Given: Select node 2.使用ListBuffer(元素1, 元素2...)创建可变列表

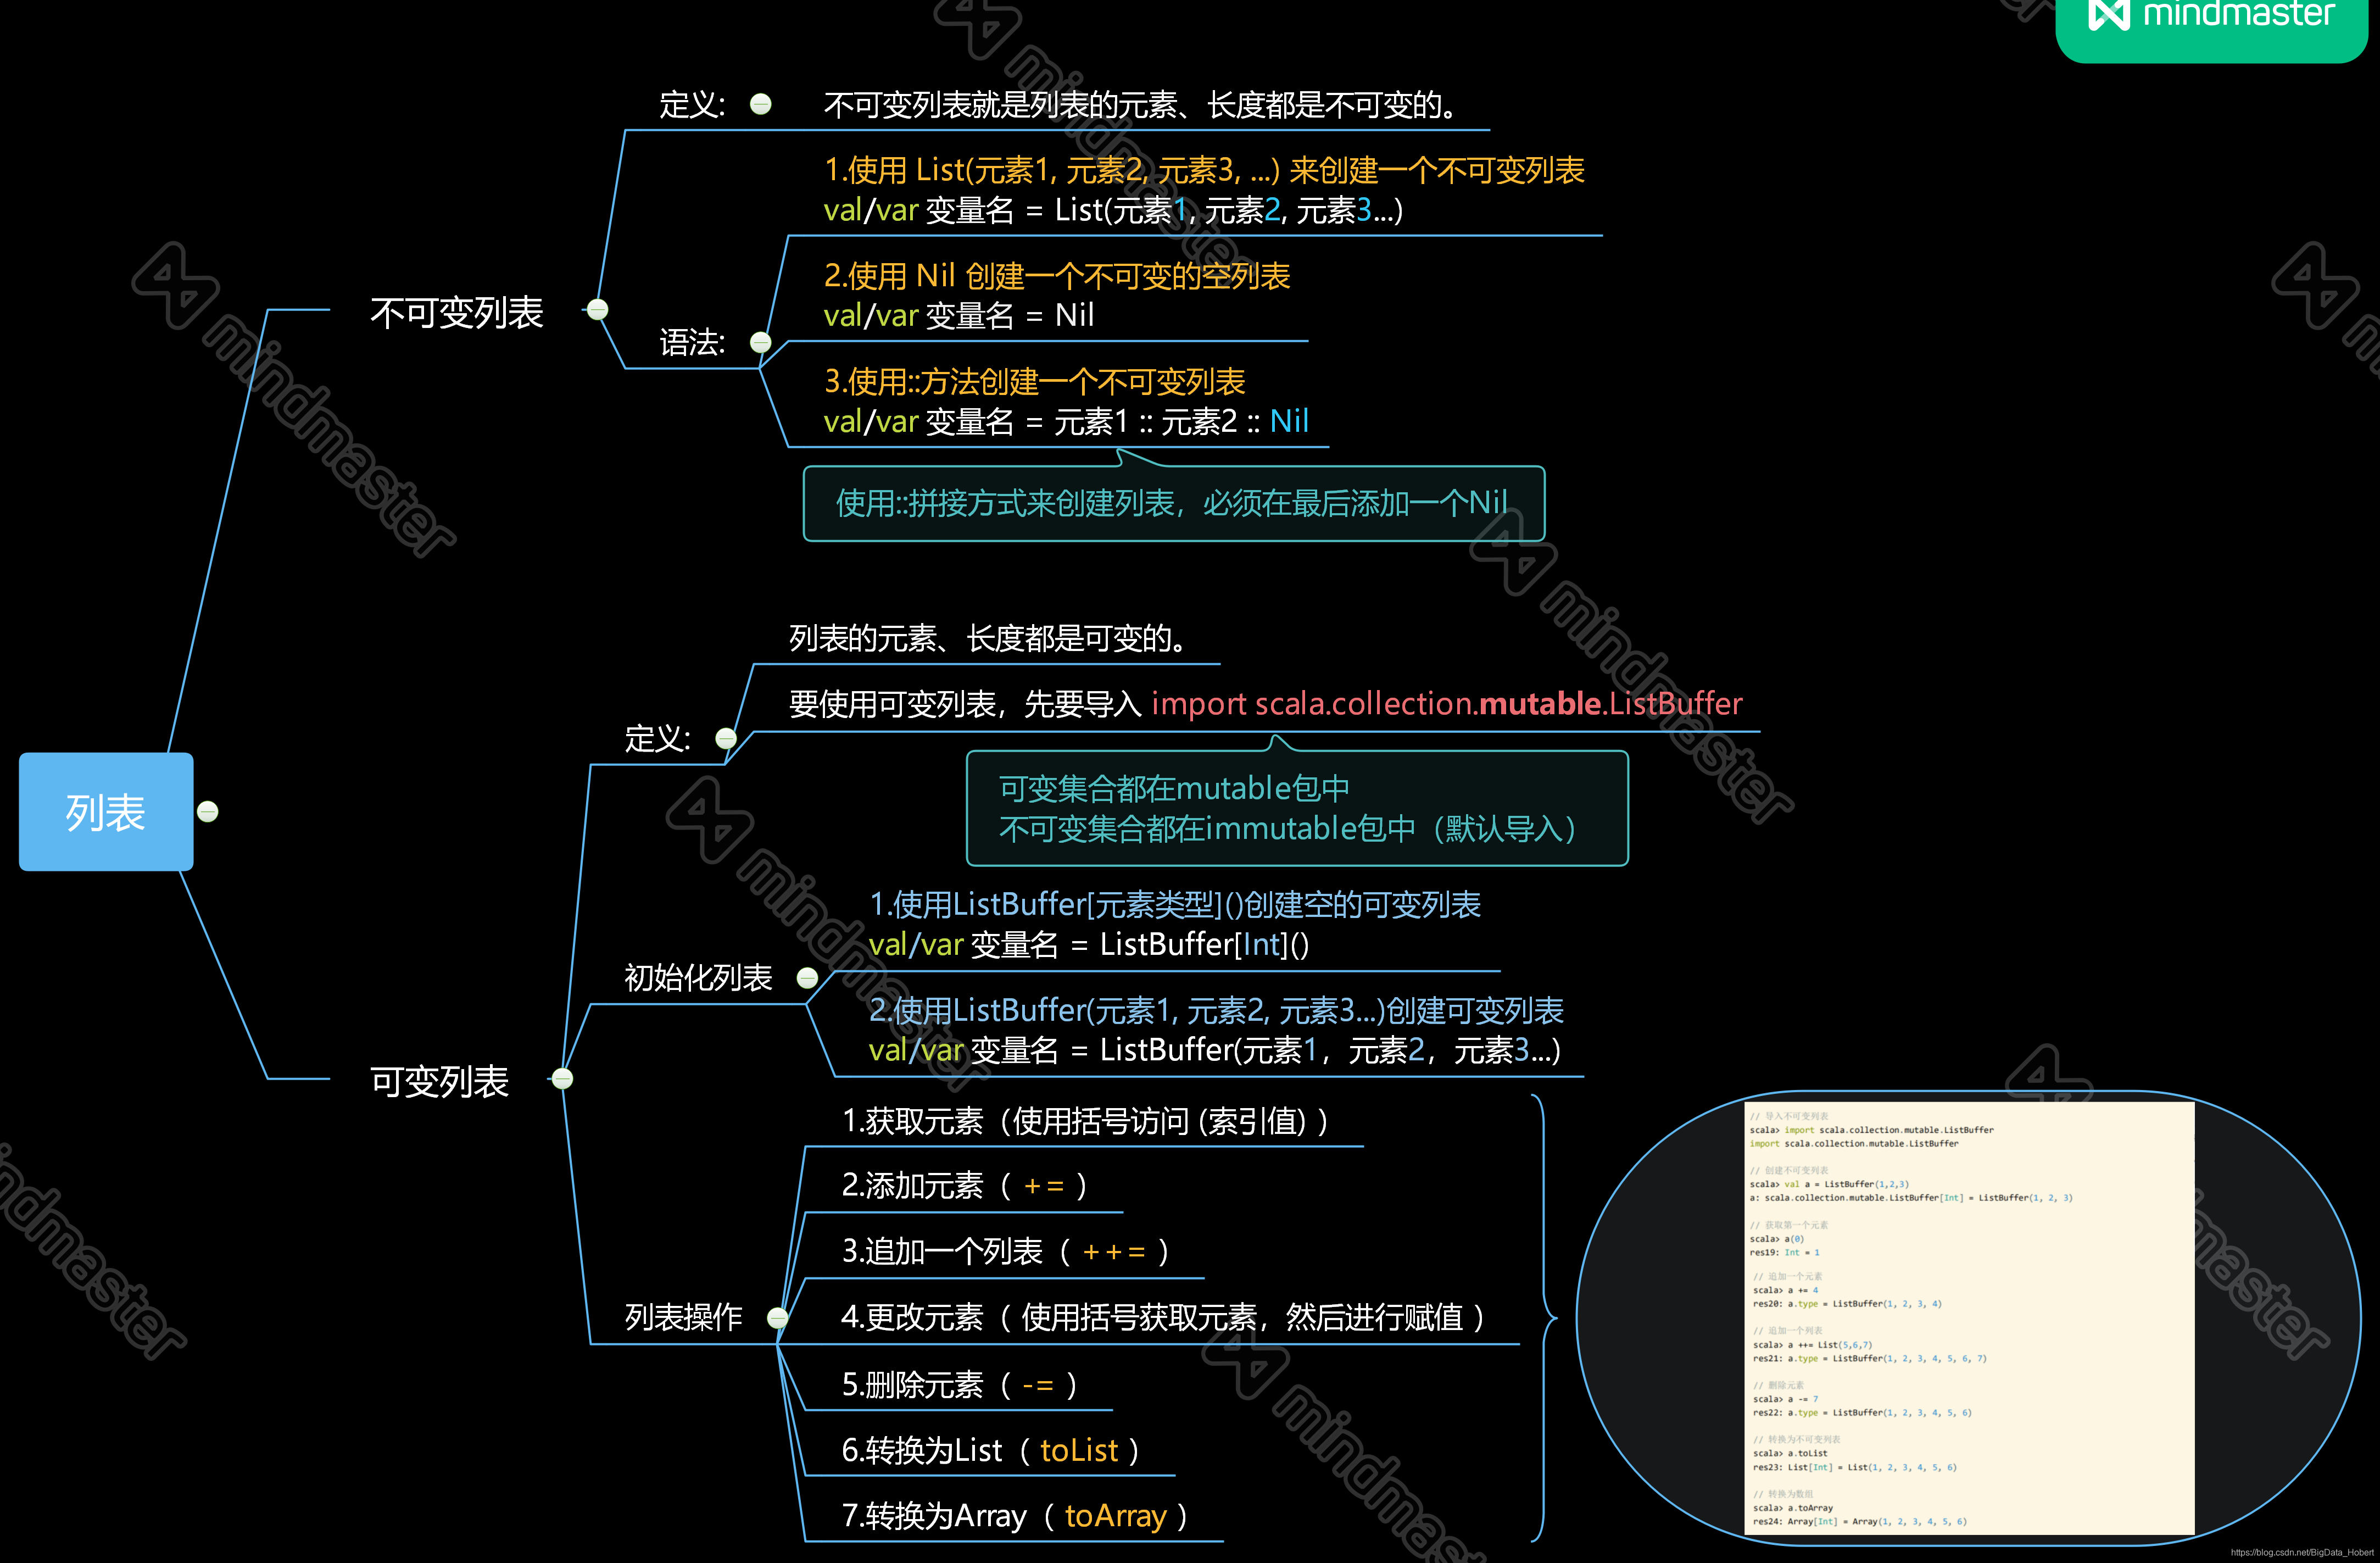Looking at the screenshot, I should (x=1216, y=1030).
